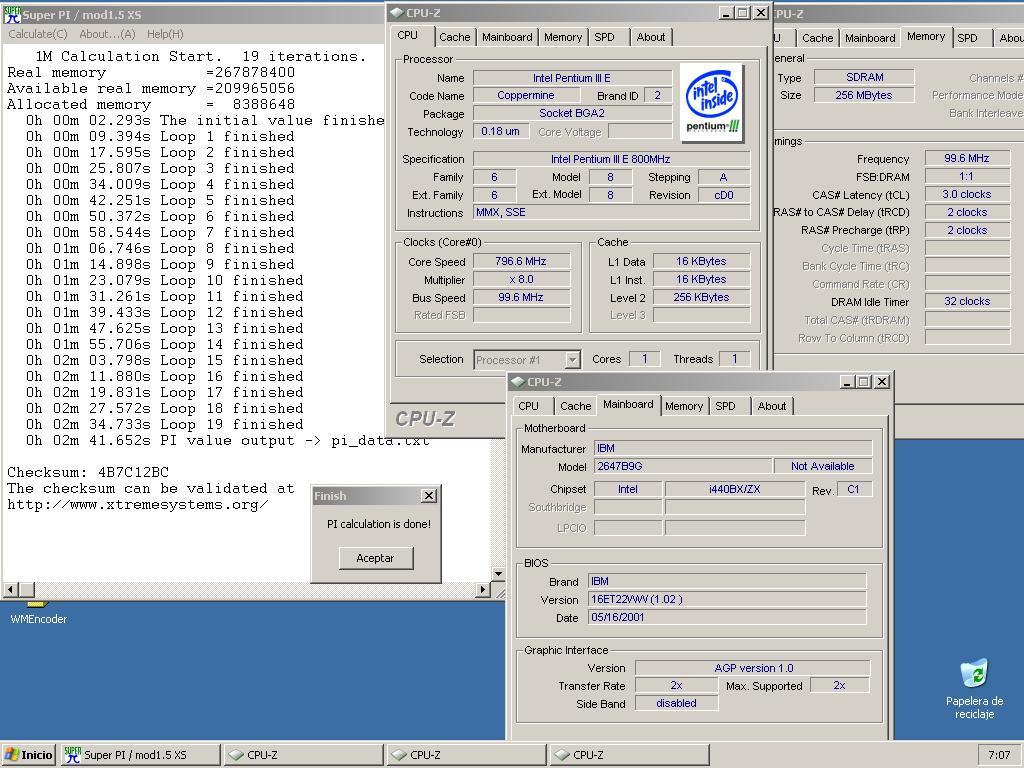Click Not Available field beside Model
Viewport: 1024px width, 768px height.
[x=822, y=466]
